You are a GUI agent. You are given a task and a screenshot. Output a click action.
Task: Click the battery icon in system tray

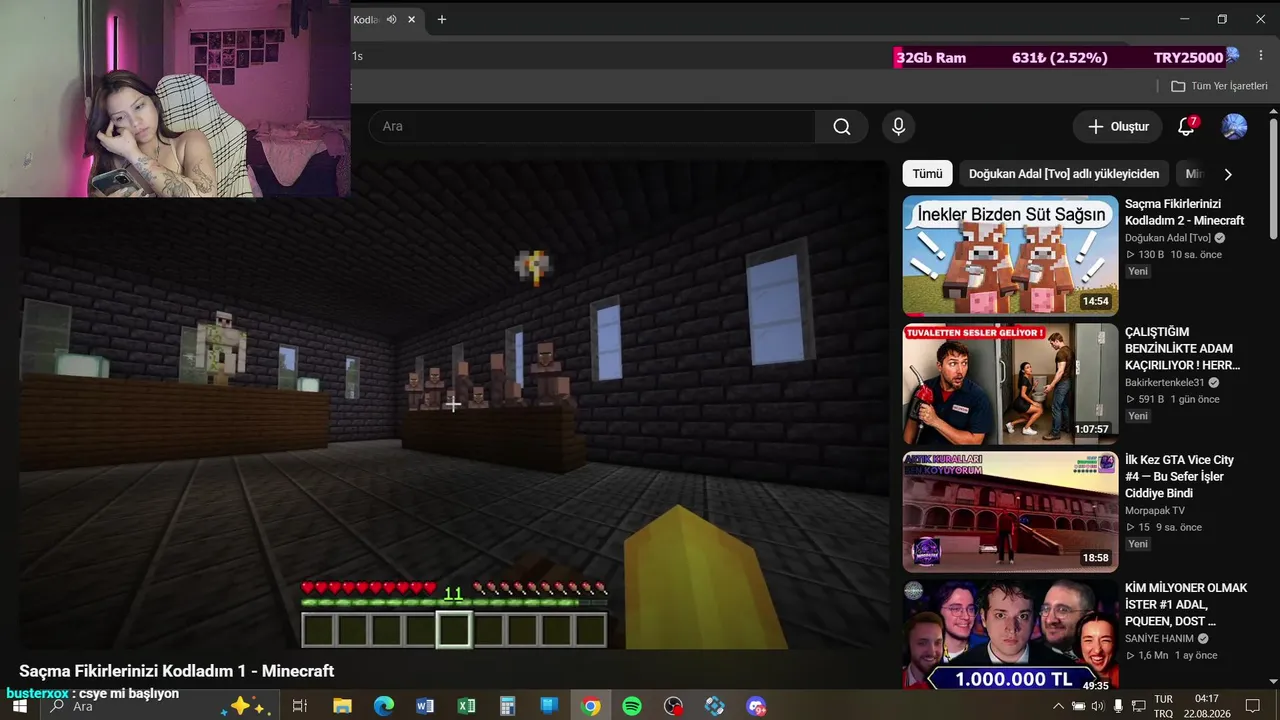pyautogui.click(x=1078, y=706)
